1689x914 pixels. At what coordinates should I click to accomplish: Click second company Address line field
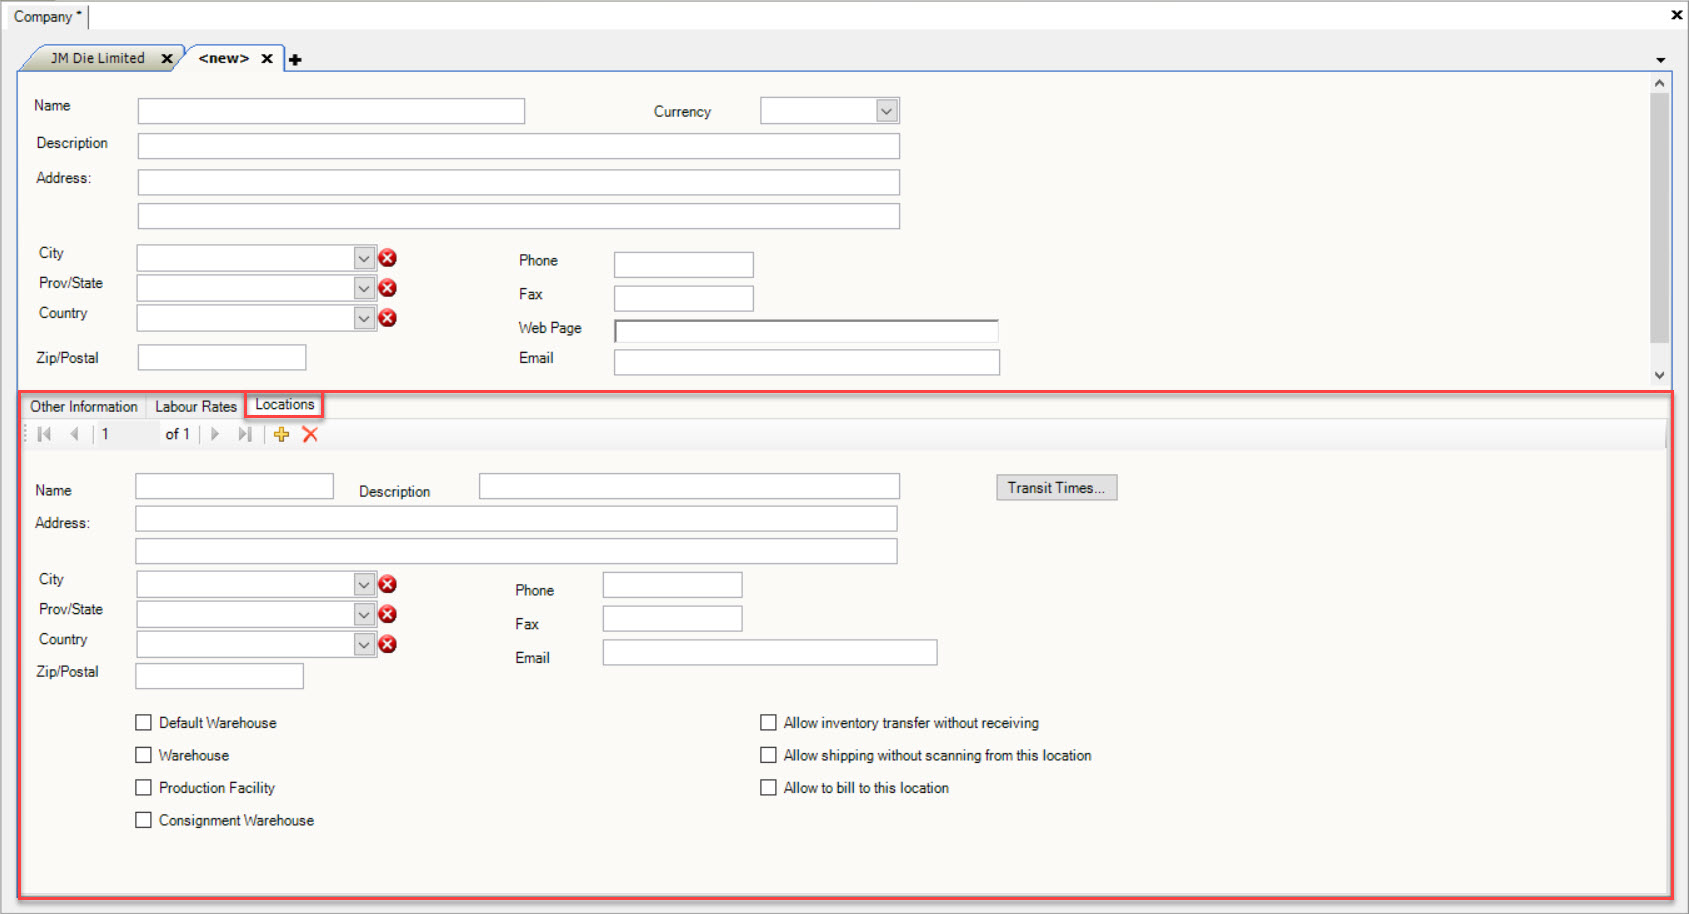tap(518, 216)
